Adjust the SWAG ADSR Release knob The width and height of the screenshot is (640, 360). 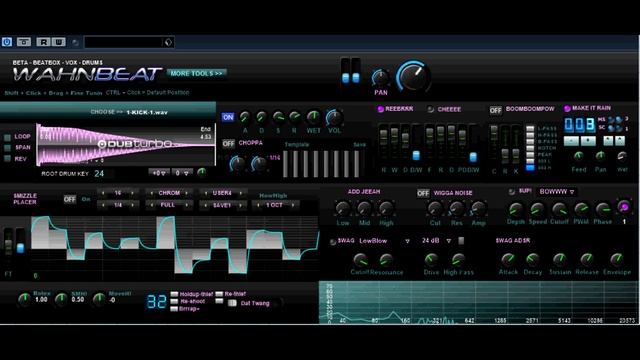[x=587, y=259]
